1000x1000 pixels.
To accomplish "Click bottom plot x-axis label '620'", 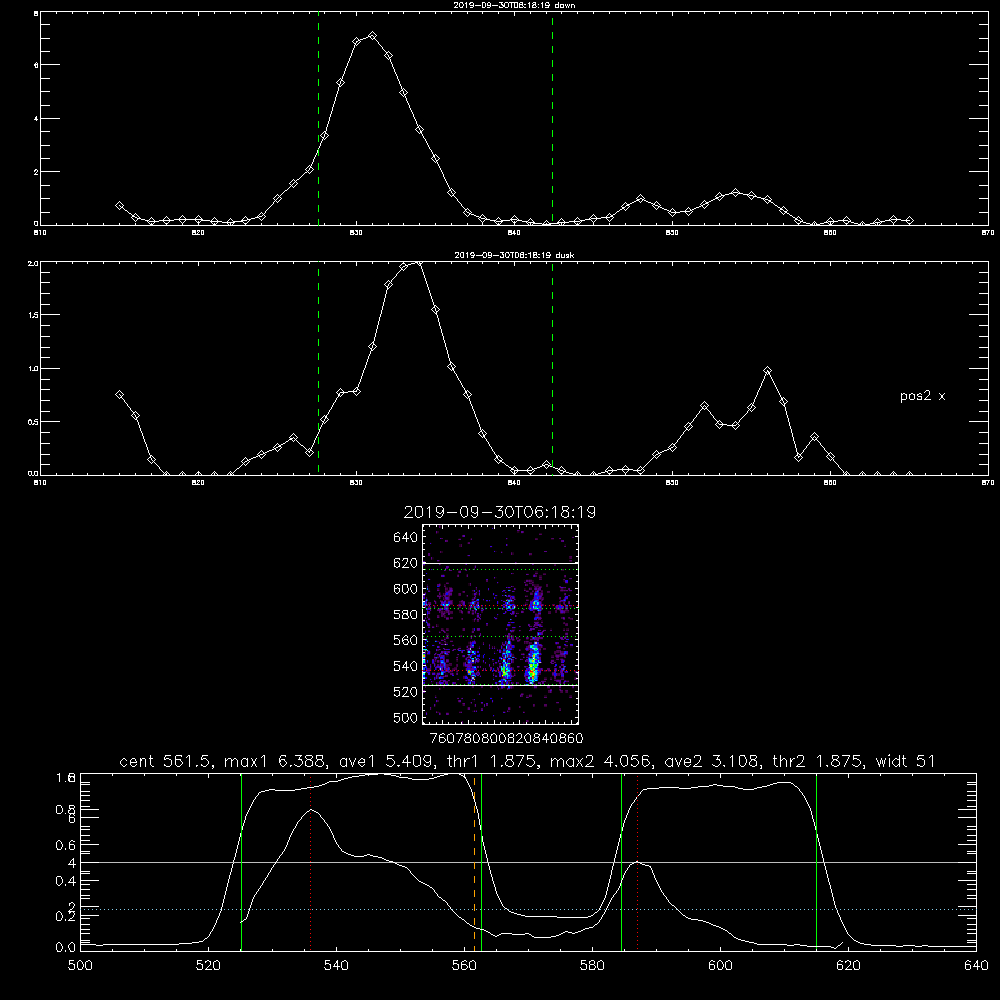I will [x=848, y=966].
